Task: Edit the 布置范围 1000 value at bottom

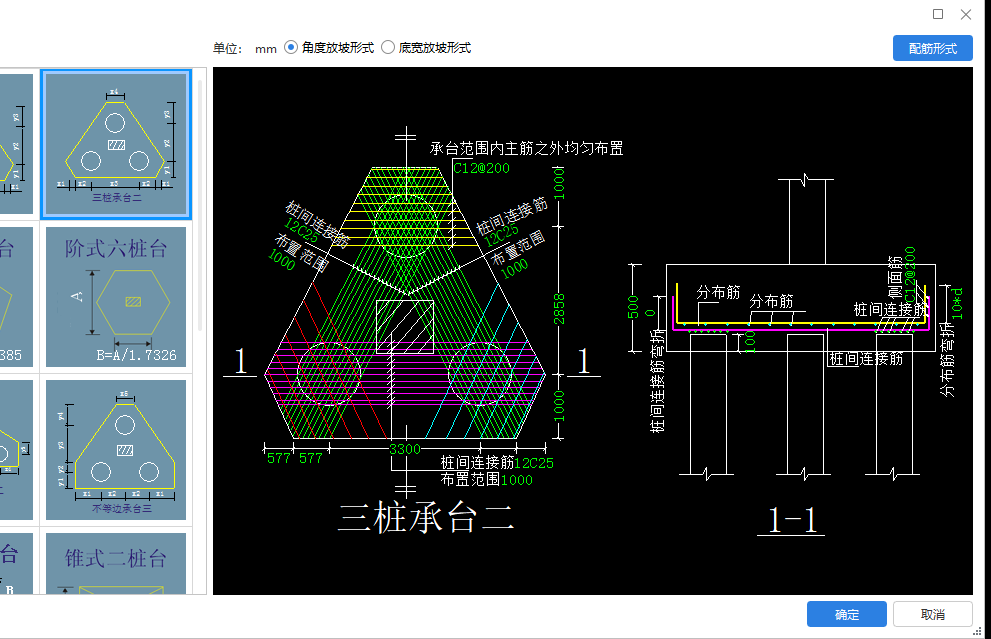Action: [517, 480]
